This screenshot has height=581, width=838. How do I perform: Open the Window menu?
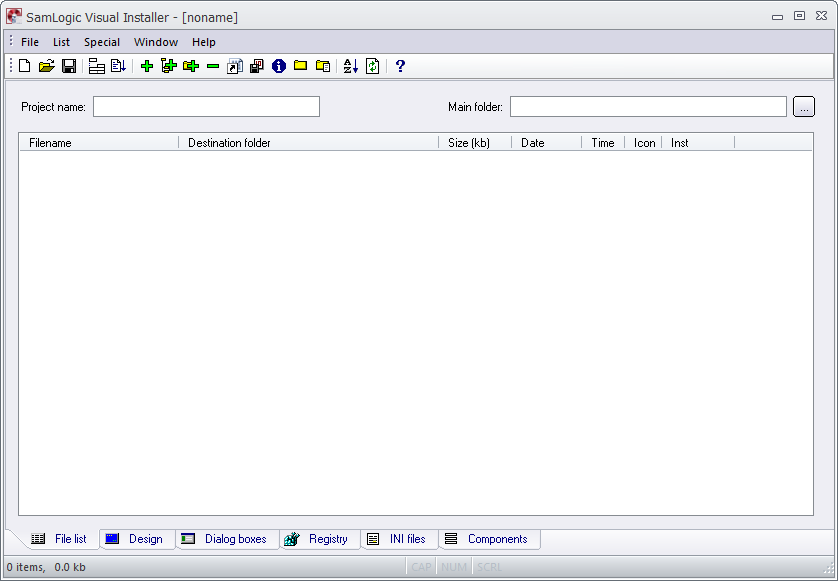pos(156,42)
